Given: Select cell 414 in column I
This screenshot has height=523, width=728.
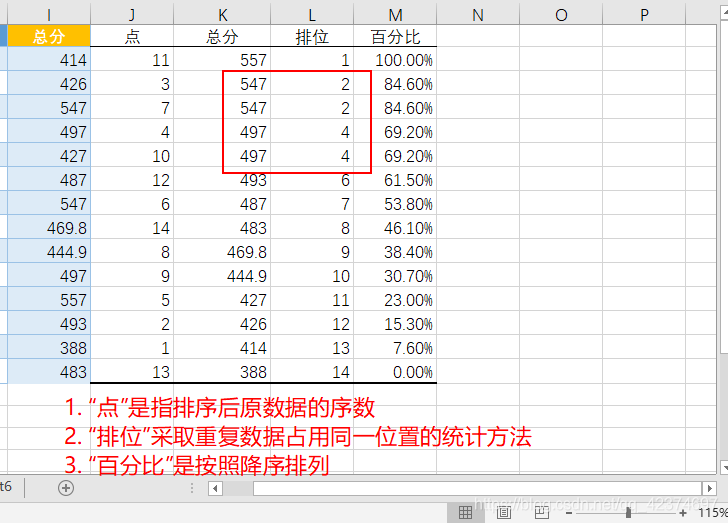Looking at the screenshot, I should [49, 59].
